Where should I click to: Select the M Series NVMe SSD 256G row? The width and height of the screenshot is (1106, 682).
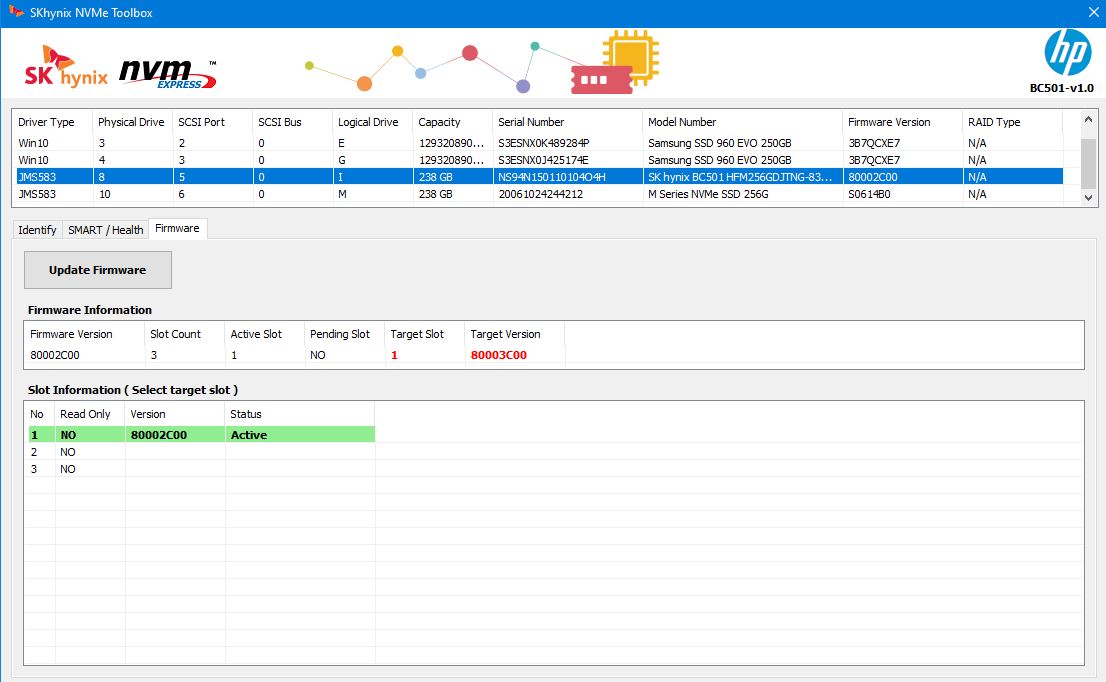coord(540,194)
